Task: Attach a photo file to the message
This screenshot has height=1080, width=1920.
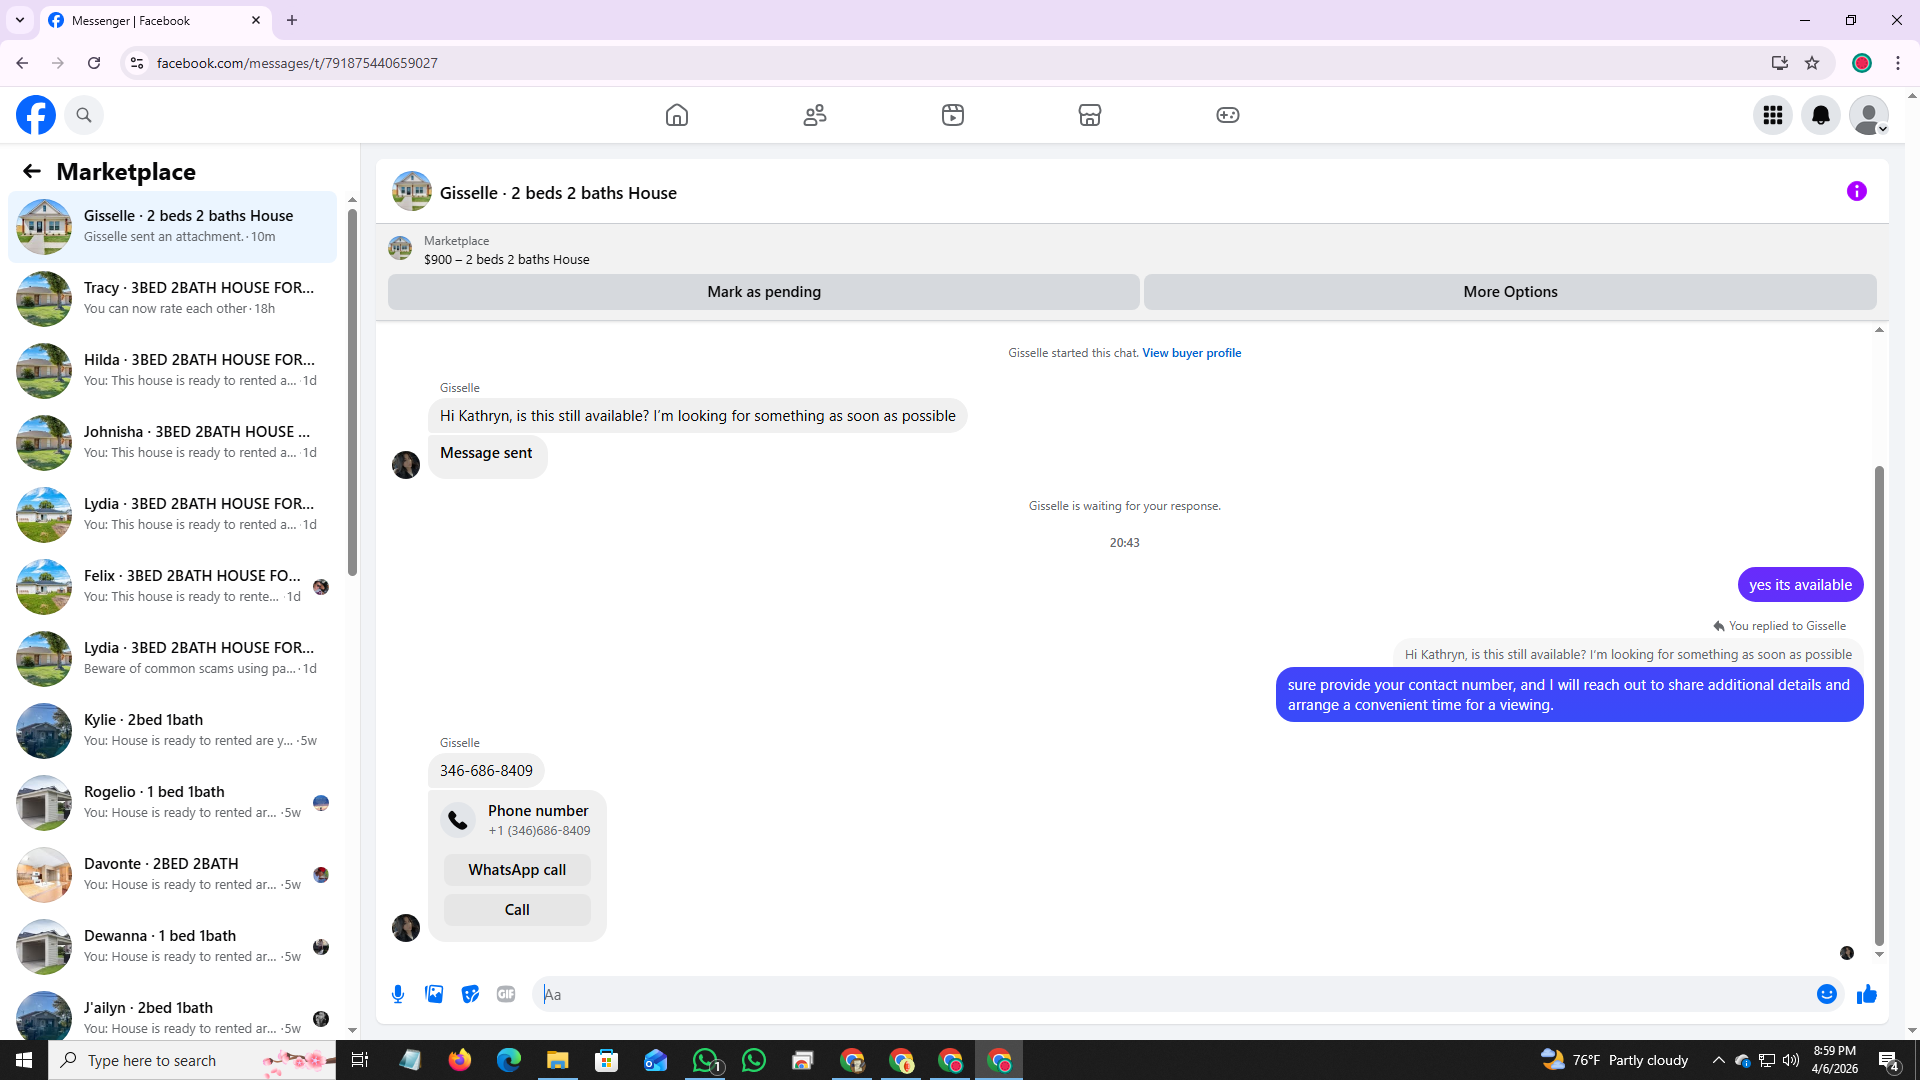Action: pos(434,994)
